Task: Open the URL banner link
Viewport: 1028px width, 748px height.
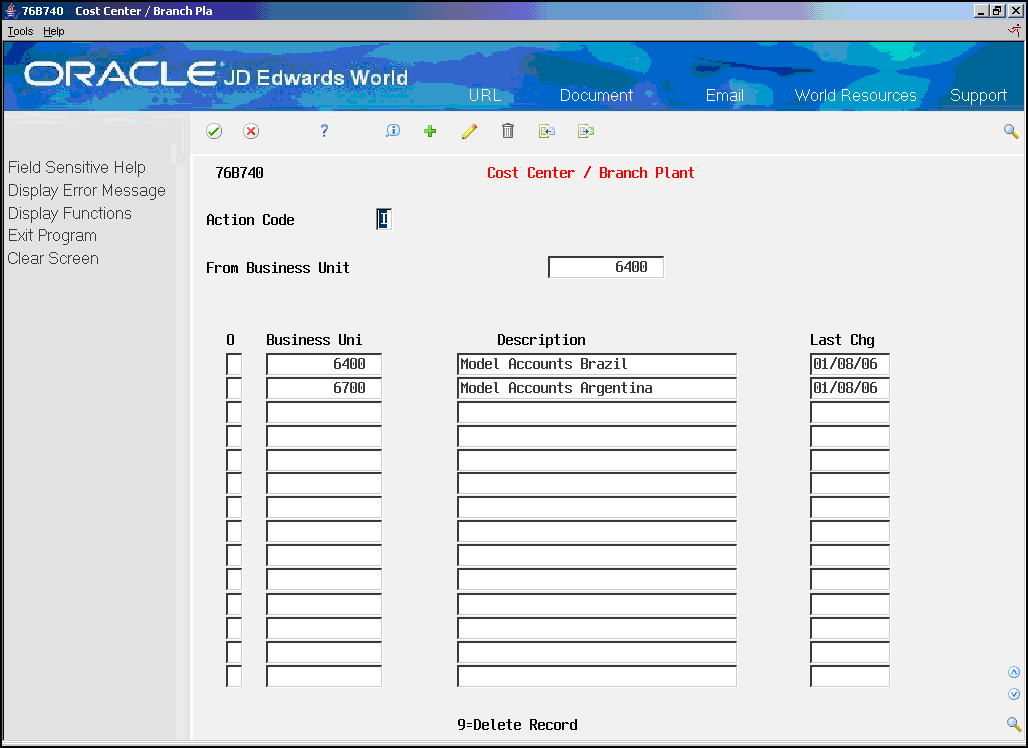Action: point(484,96)
